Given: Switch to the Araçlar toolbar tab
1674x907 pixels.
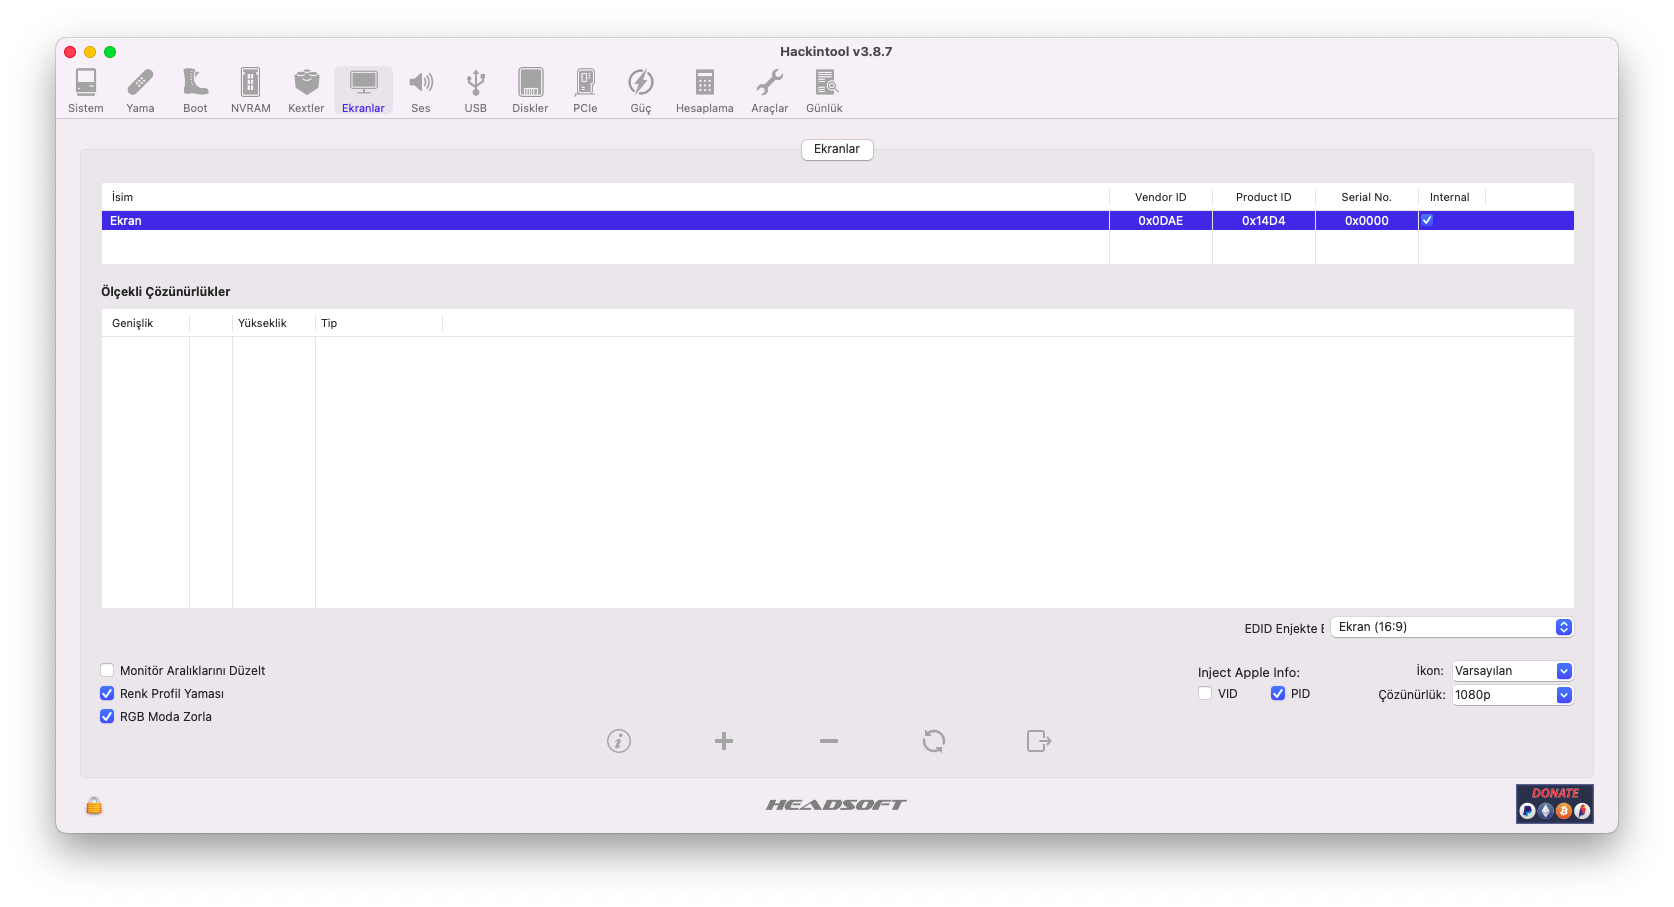Looking at the screenshot, I should [x=769, y=90].
